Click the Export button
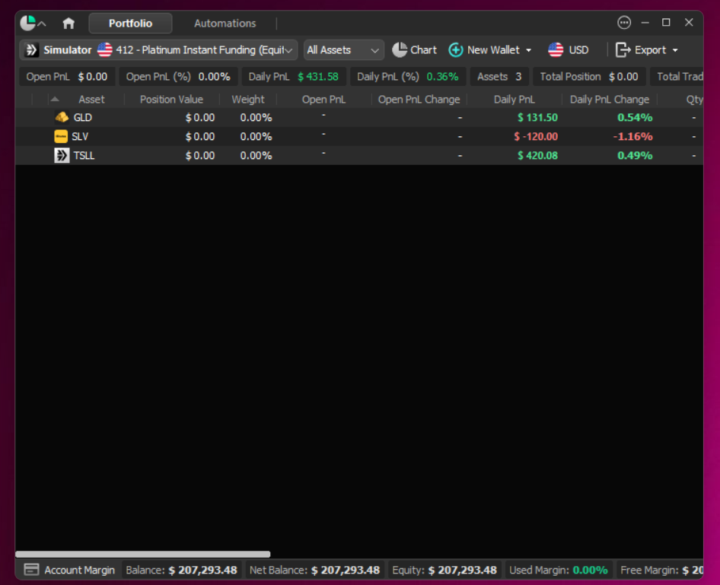The image size is (720, 585). (647, 50)
